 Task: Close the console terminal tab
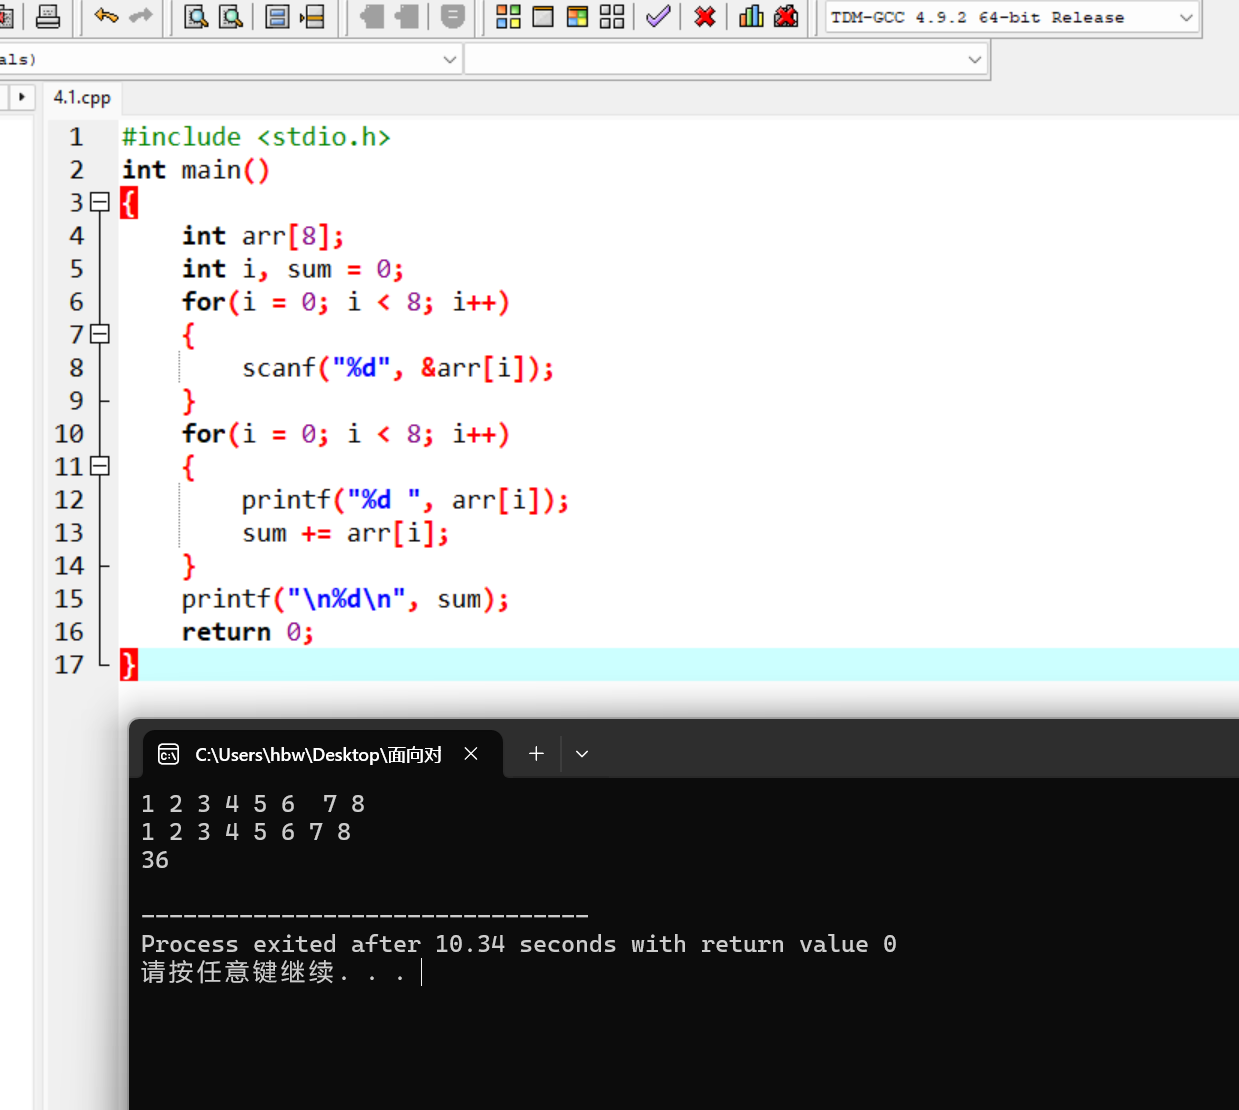point(471,754)
